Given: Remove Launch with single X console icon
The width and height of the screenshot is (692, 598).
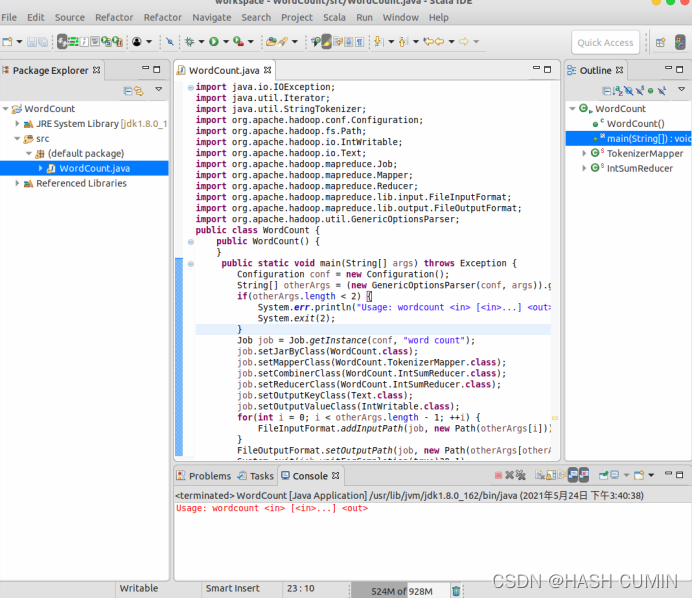Looking at the screenshot, I should pos(510,475).
